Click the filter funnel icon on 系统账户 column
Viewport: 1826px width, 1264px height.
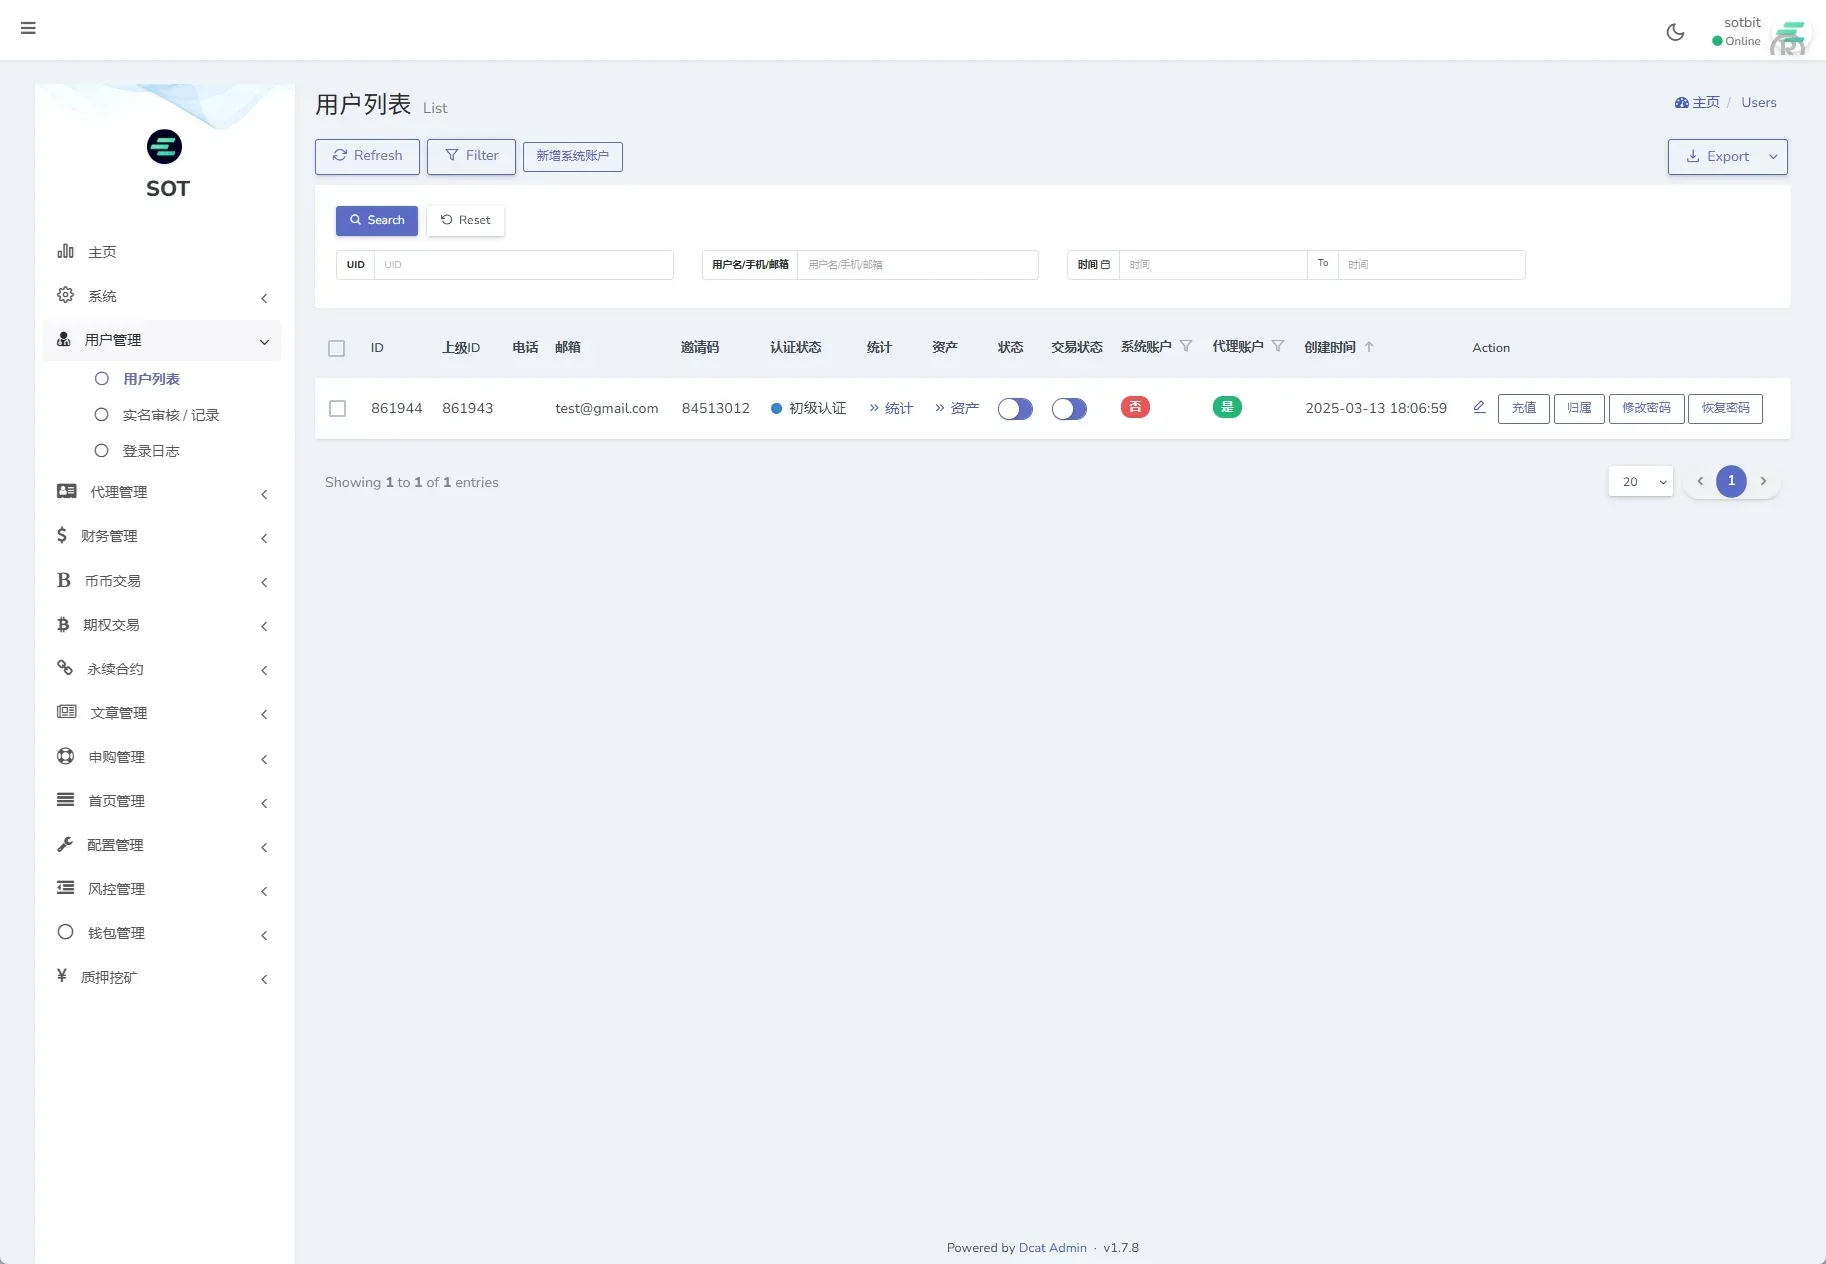(x=1187, y=346)
